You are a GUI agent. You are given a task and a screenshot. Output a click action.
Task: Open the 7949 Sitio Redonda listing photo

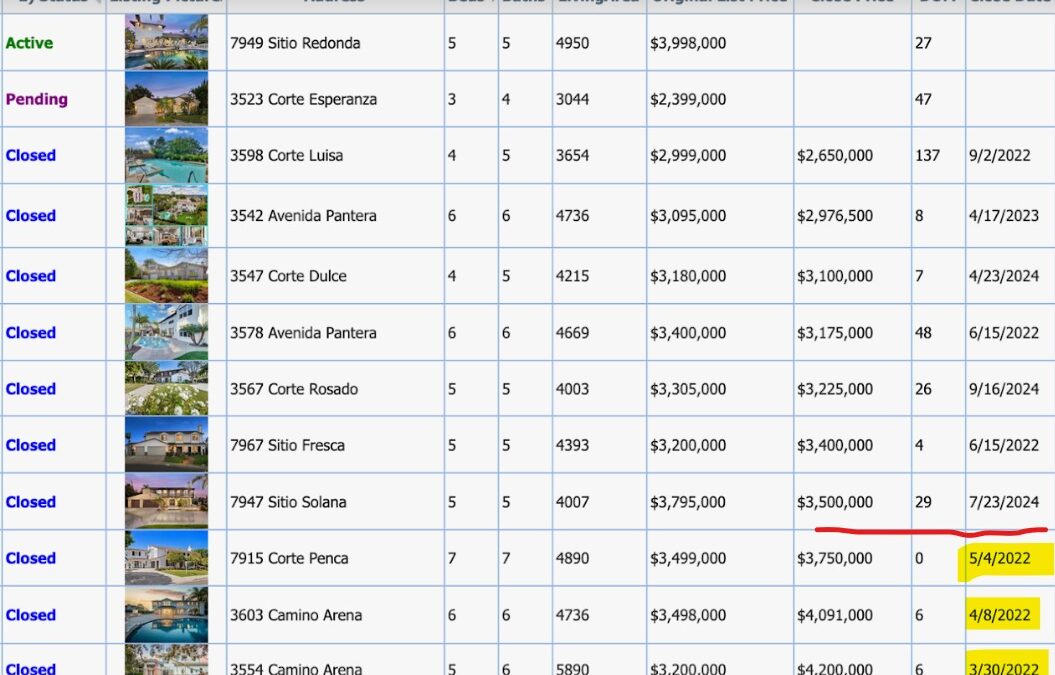point(166,42)
